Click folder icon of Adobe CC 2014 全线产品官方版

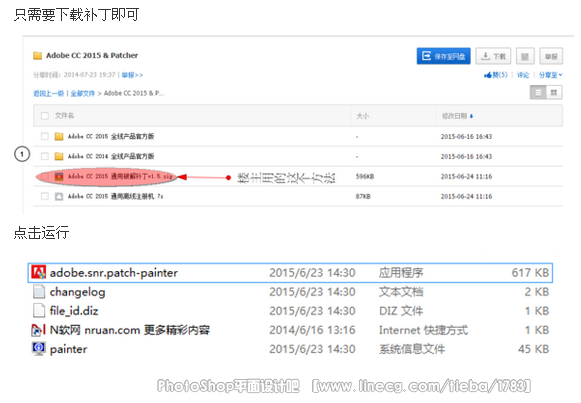click(x=59, y=156)
